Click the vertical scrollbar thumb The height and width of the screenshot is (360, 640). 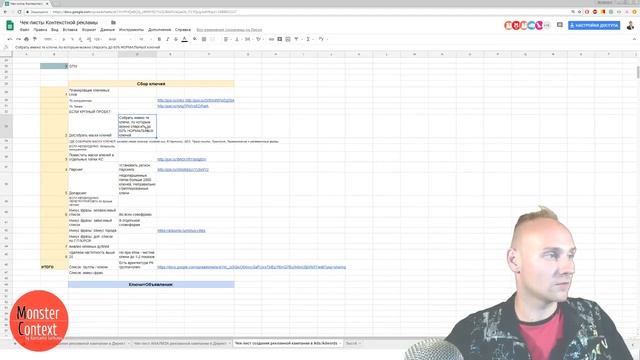[x=638, y=71]
